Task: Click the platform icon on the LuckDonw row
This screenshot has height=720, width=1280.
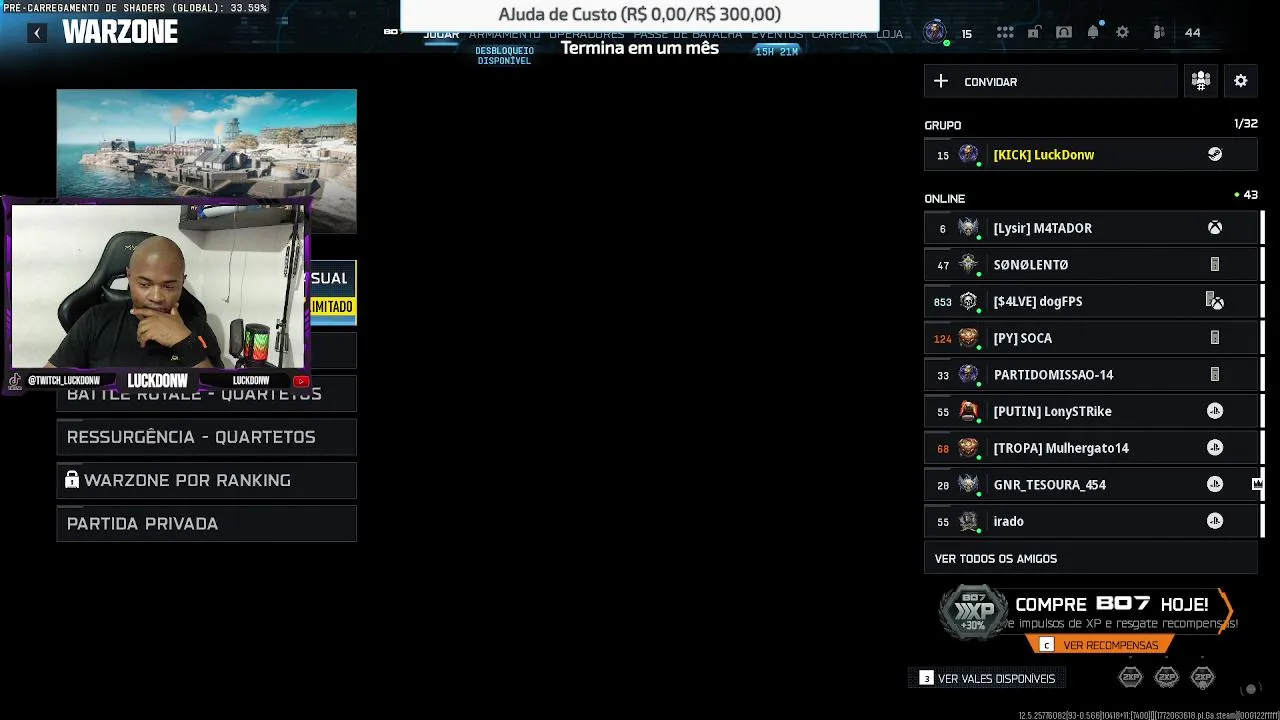Action: pyautogui.click(x=1215, y=155)
